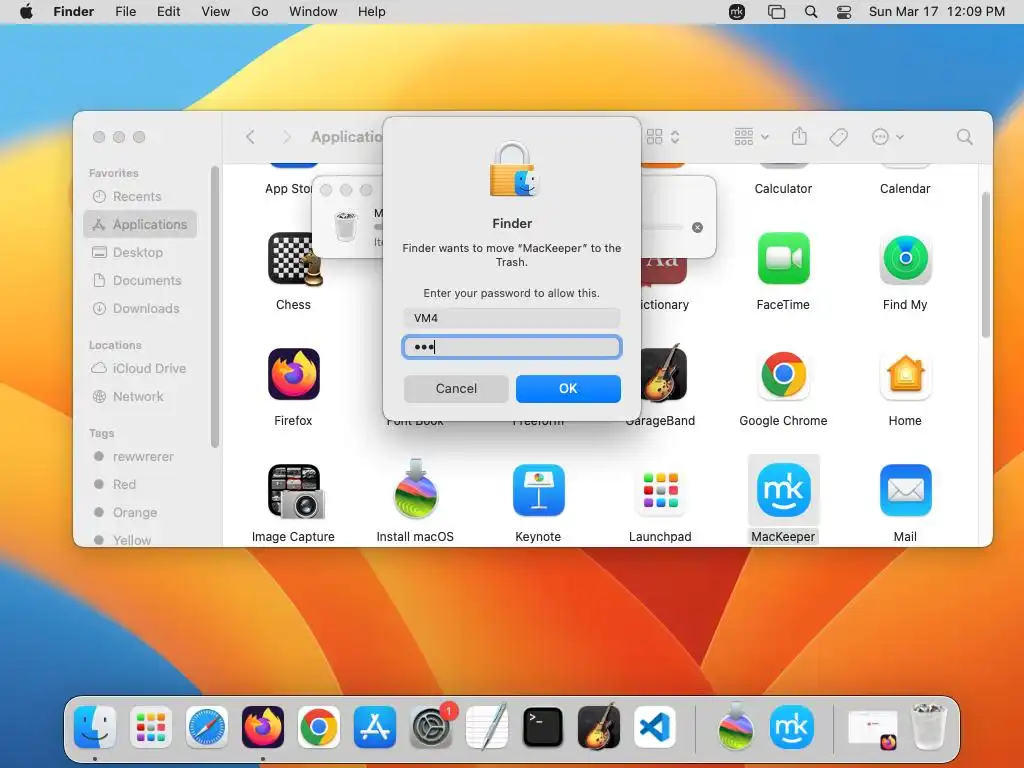
Task: Click the Finder window vertical scrollbar
Action: coord(985,264)
